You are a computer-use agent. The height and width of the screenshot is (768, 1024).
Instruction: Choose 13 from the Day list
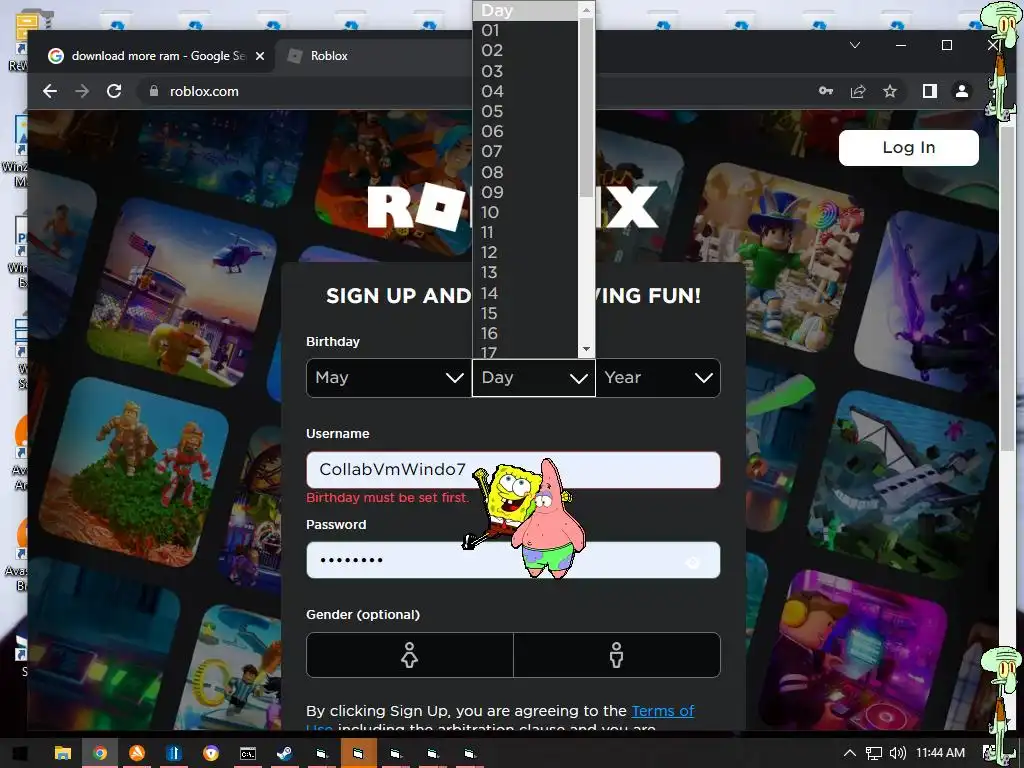coord(526,273)
